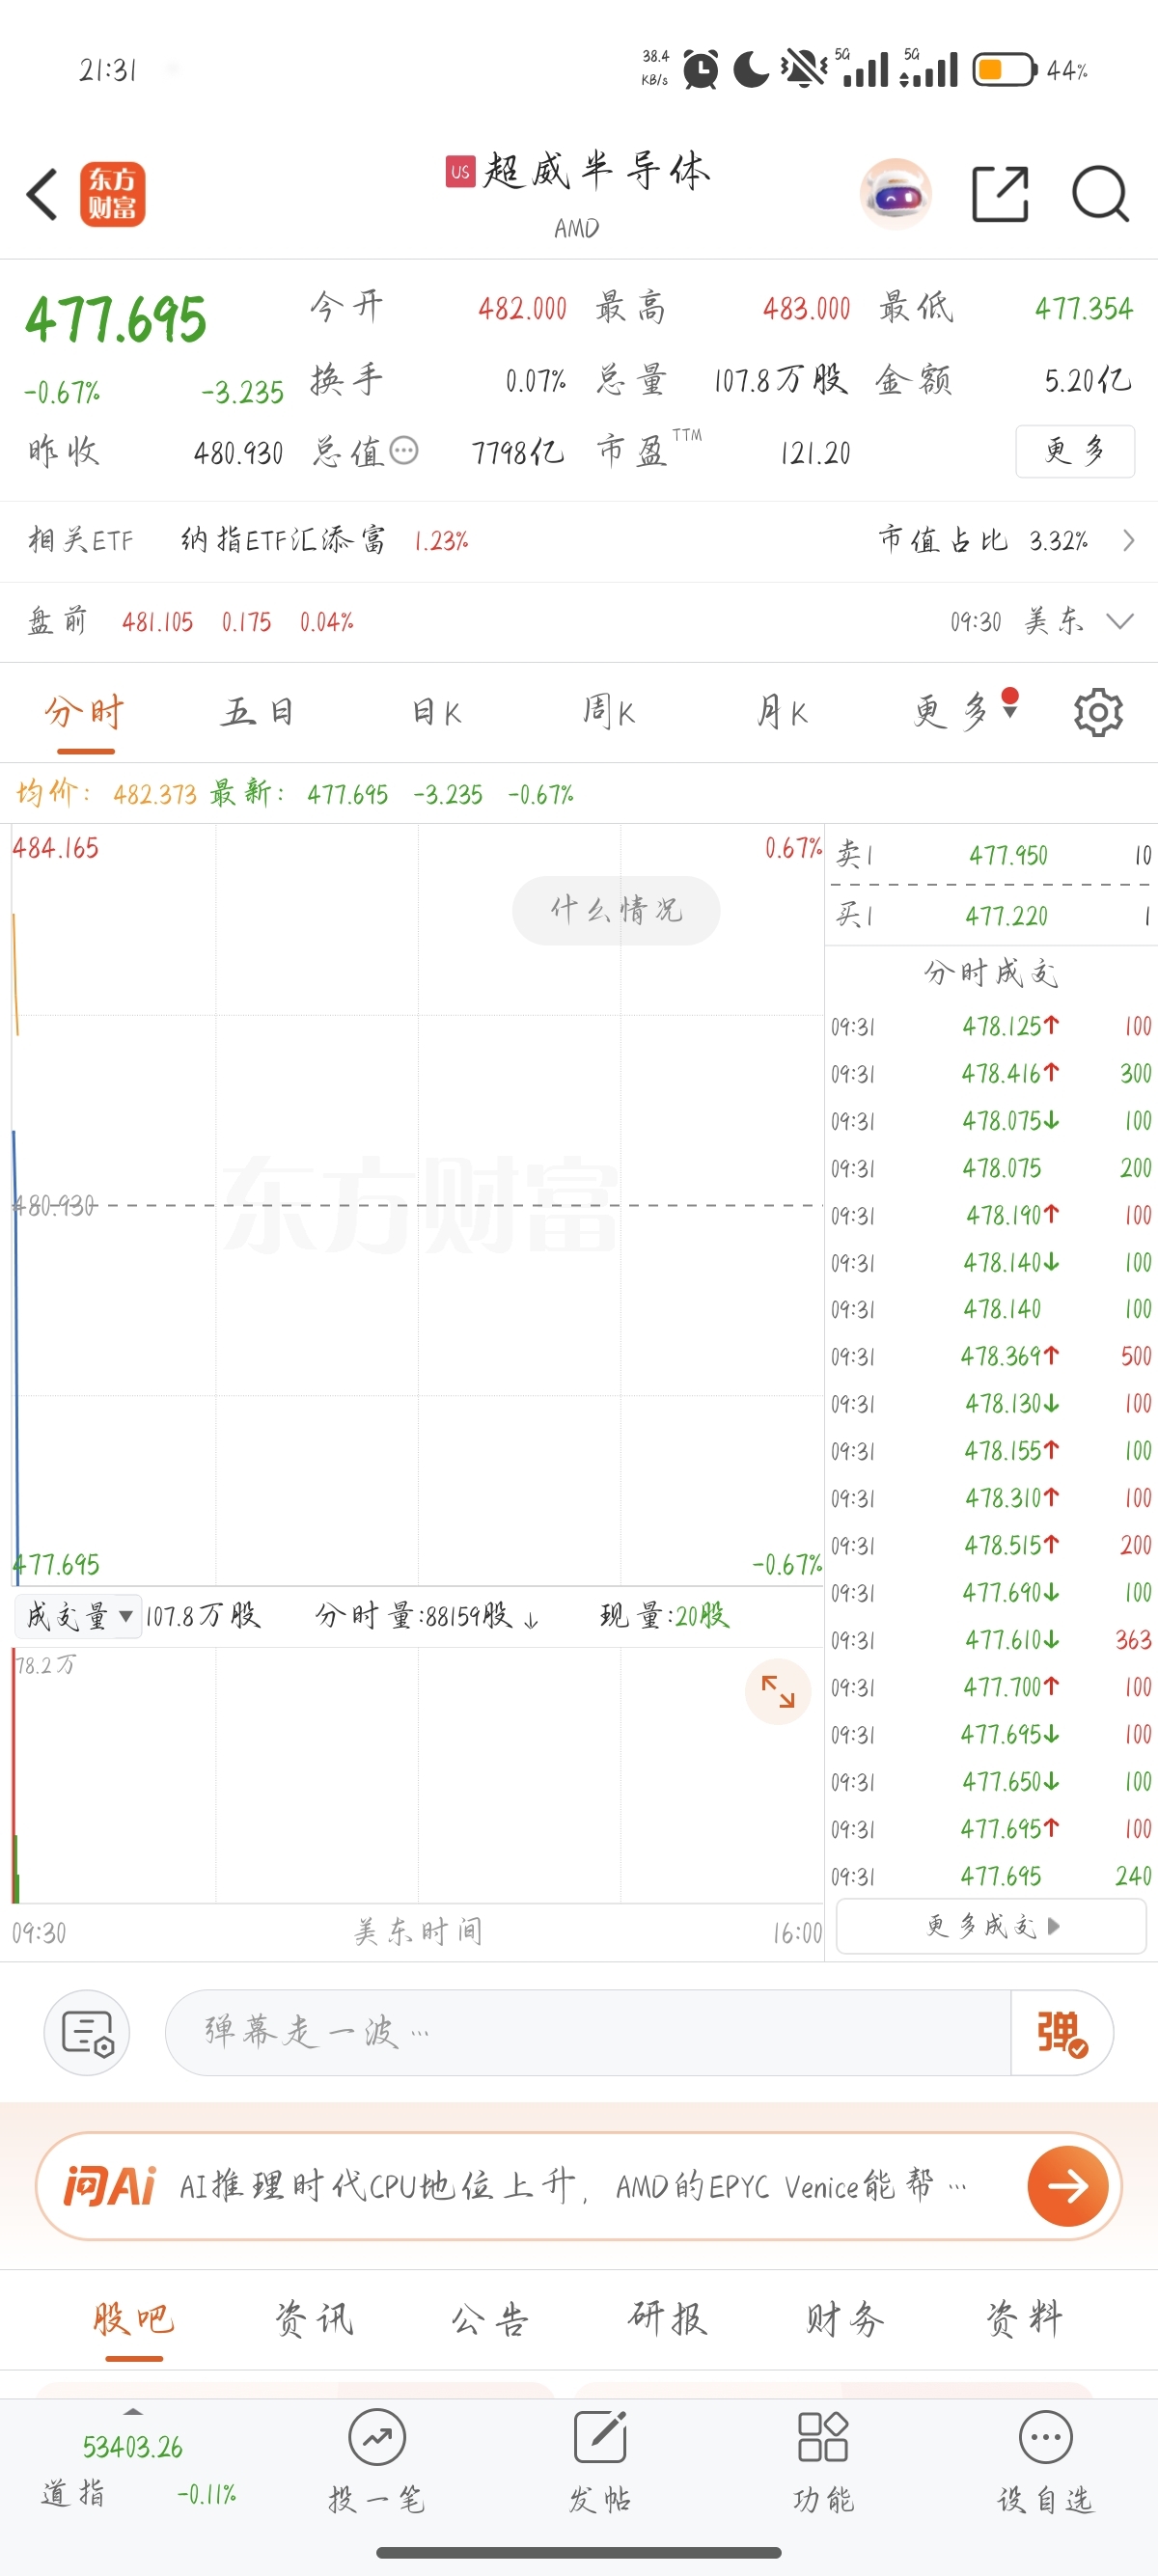
Task: Open the 公告 tab
Action: (490, 2319)
